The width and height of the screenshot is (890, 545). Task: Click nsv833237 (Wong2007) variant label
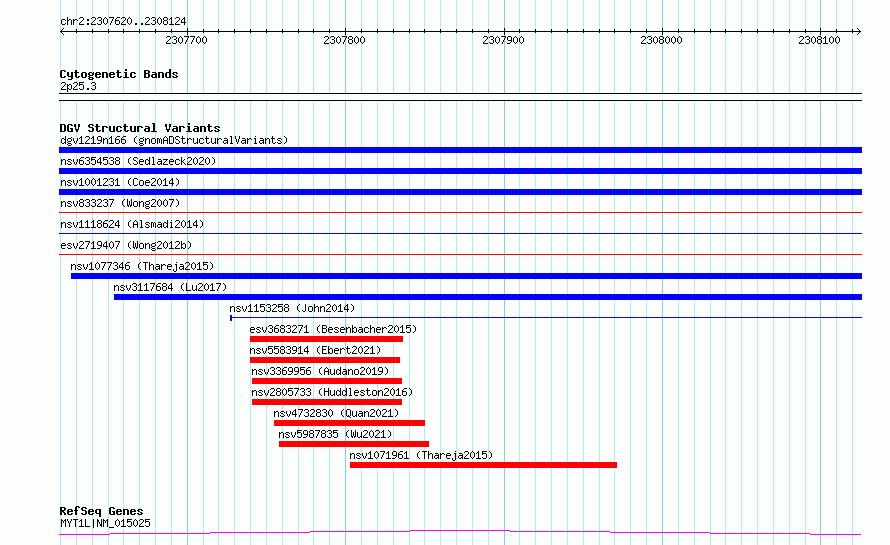coord(120,203)
